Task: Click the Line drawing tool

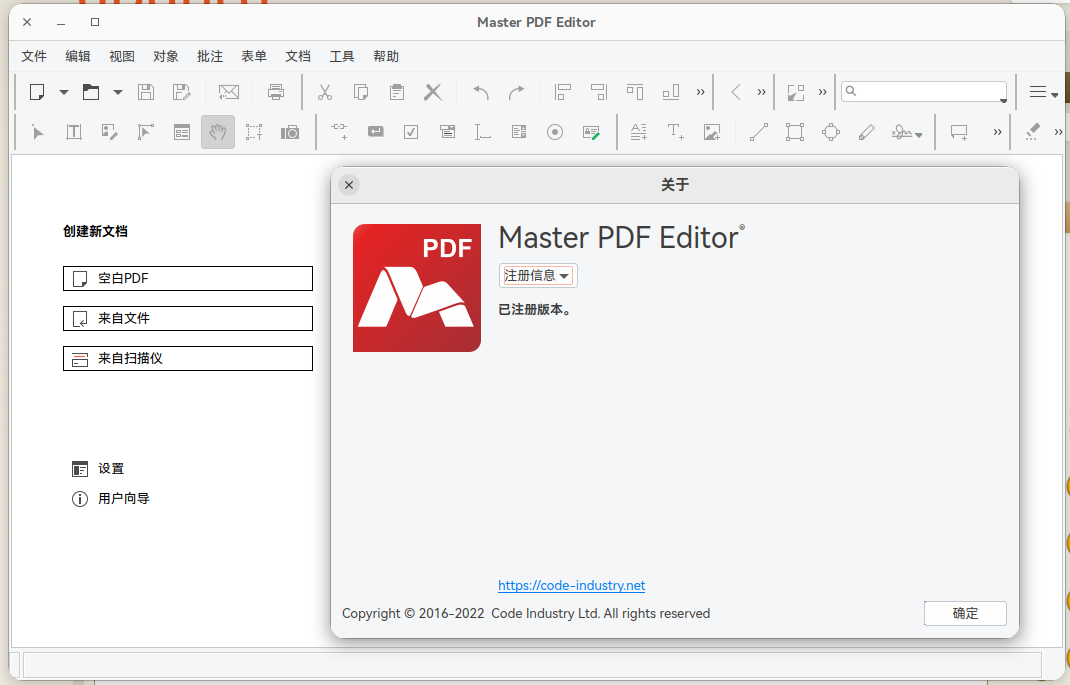Action: [759, 132]
